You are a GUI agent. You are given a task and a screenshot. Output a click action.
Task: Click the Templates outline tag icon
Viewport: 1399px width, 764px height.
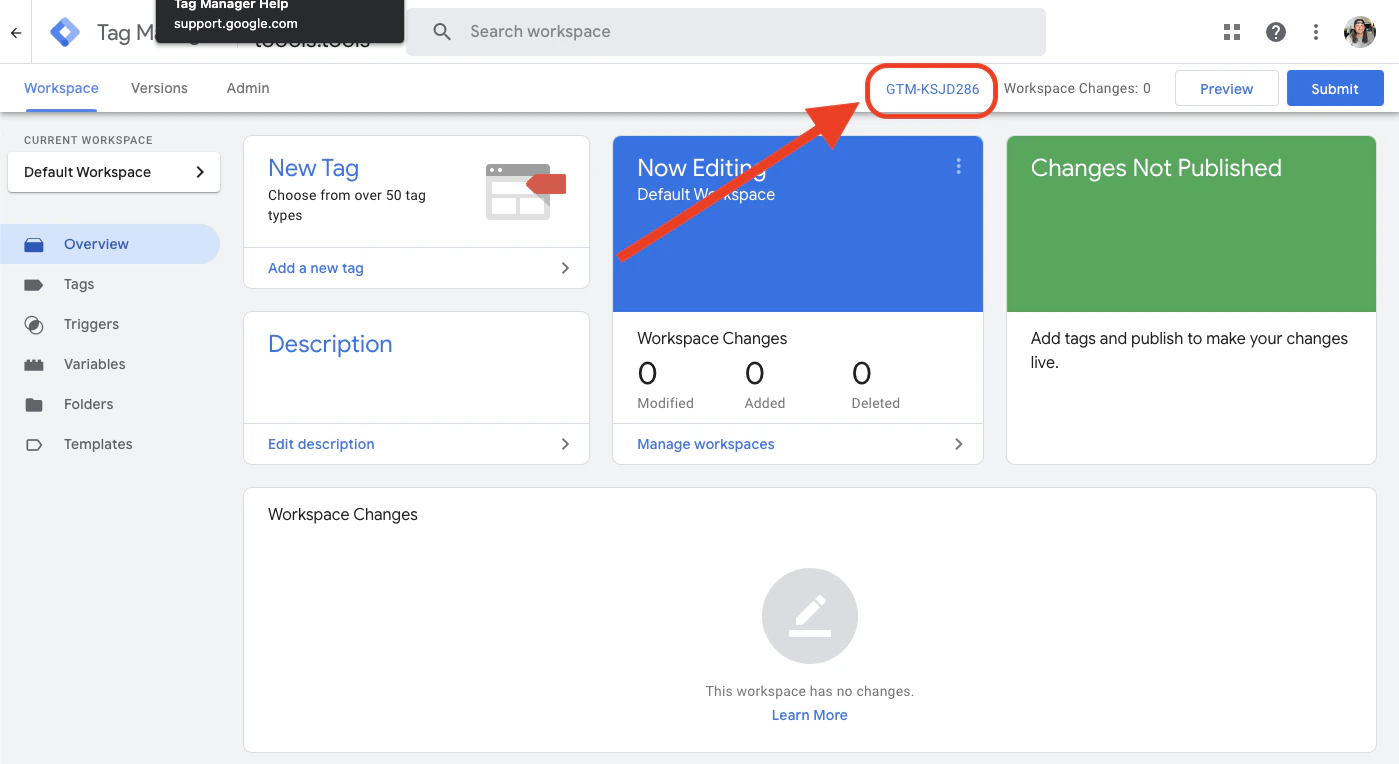34,444
